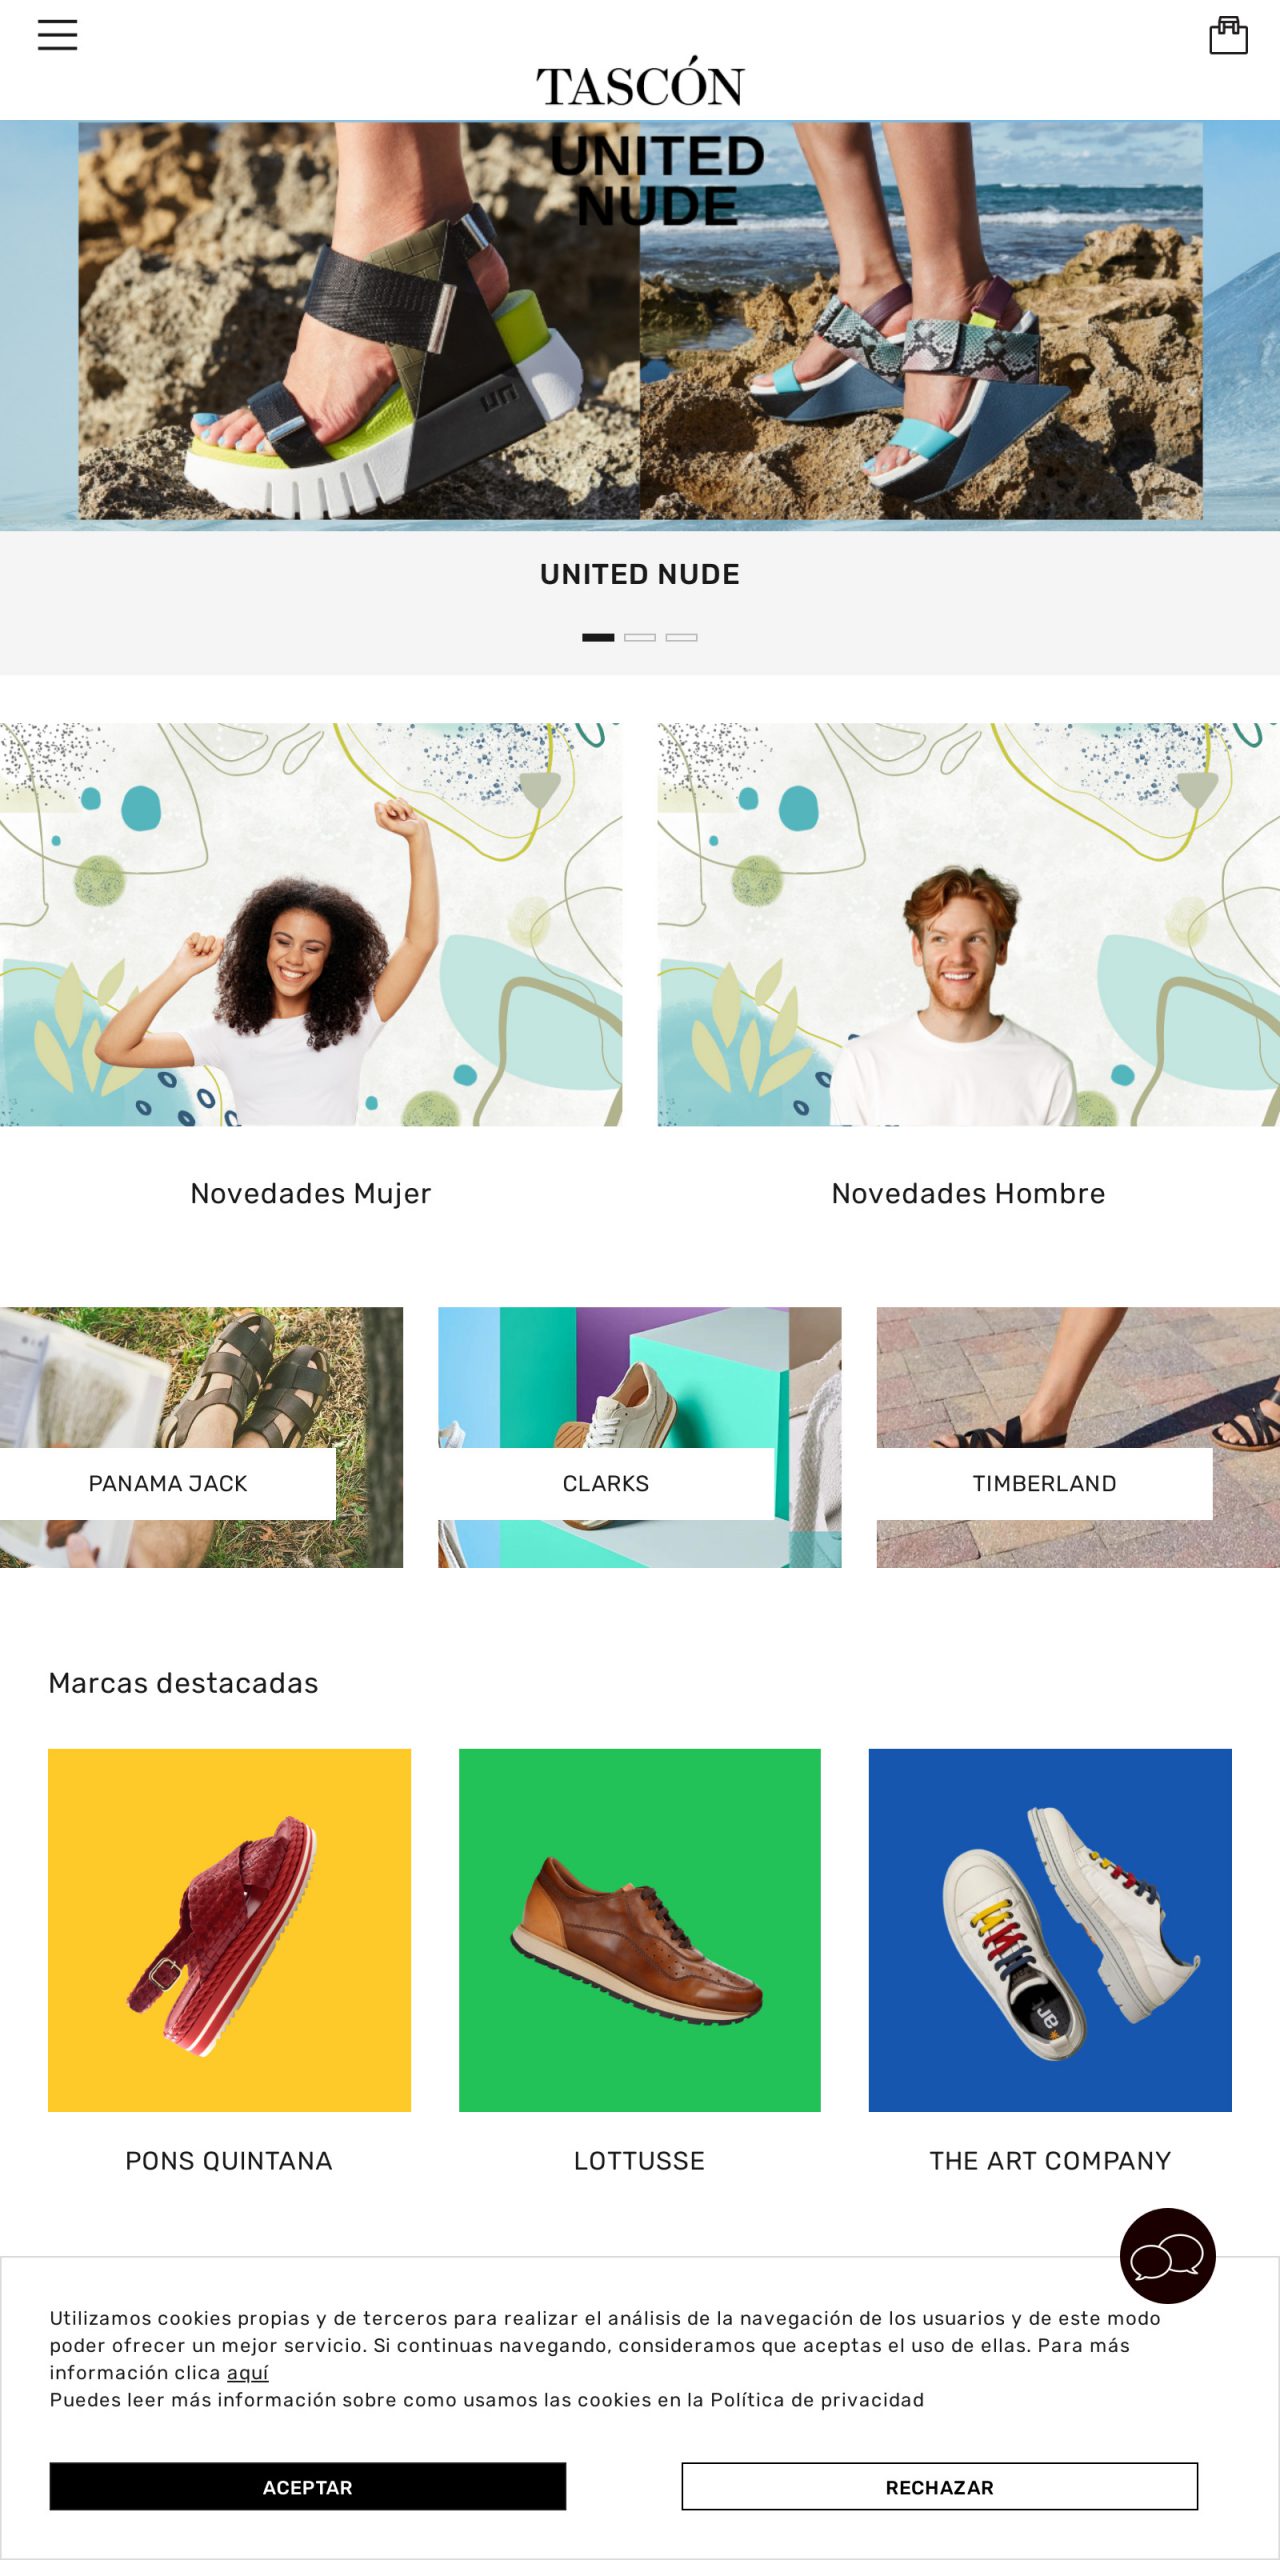Open Novedades Mujer image
The height and width of the screenshot is (2560, 1280).
coord(311,925)
